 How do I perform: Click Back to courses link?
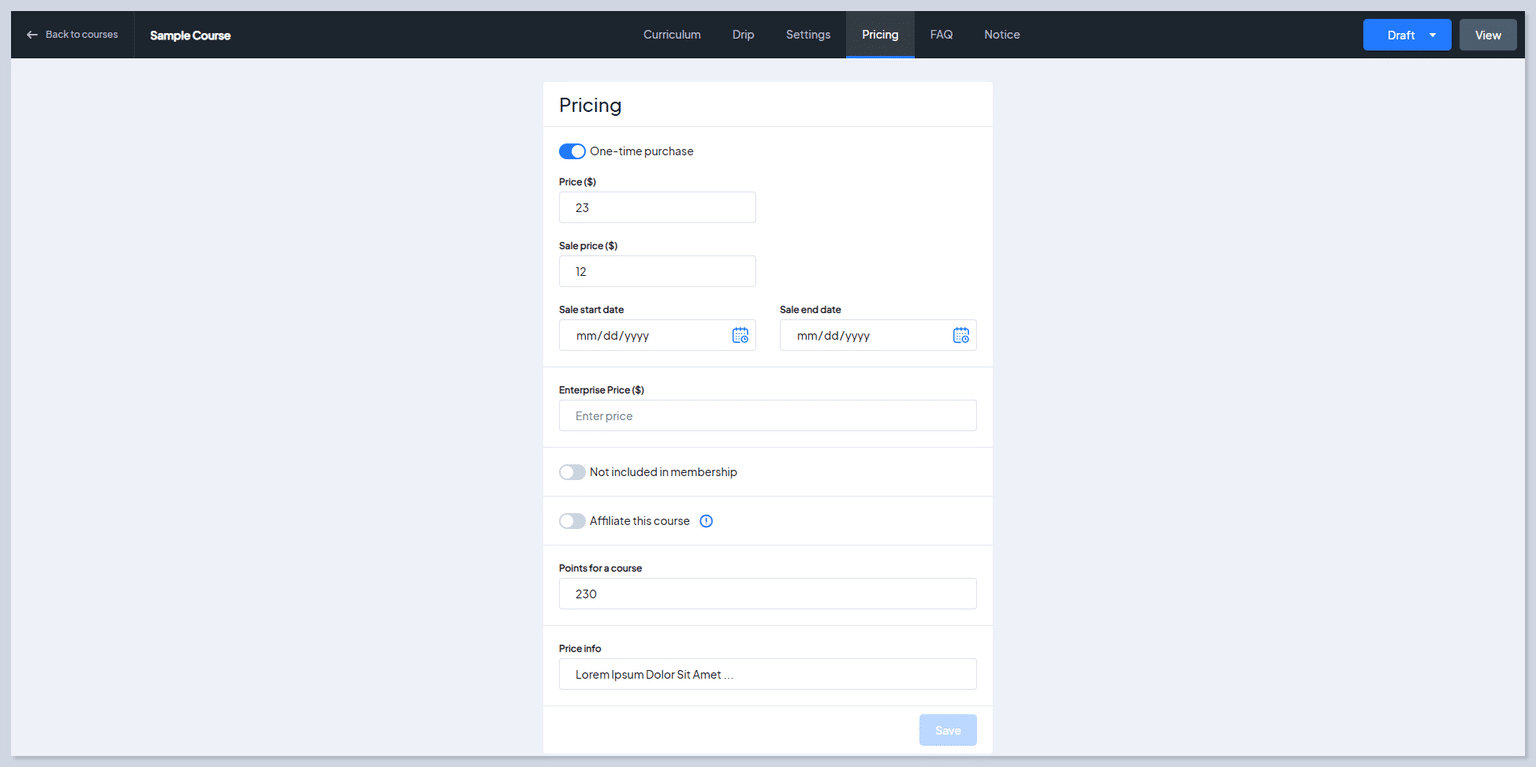point(80,34)
